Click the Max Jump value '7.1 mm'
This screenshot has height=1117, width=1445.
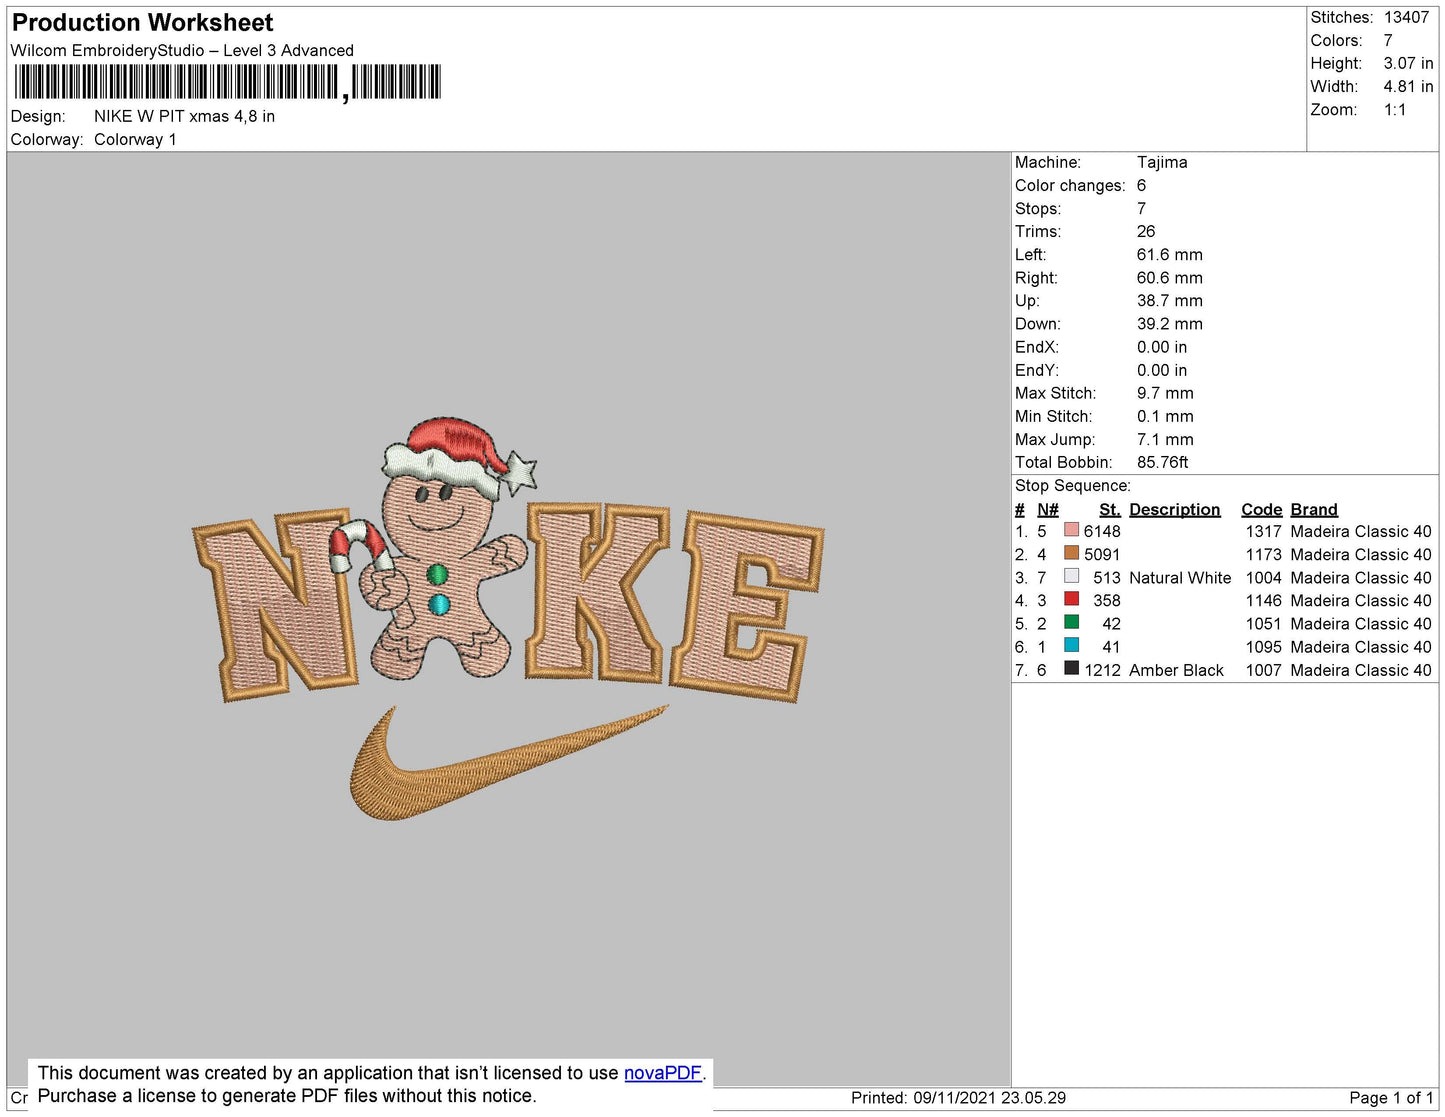pos(1165,439)
